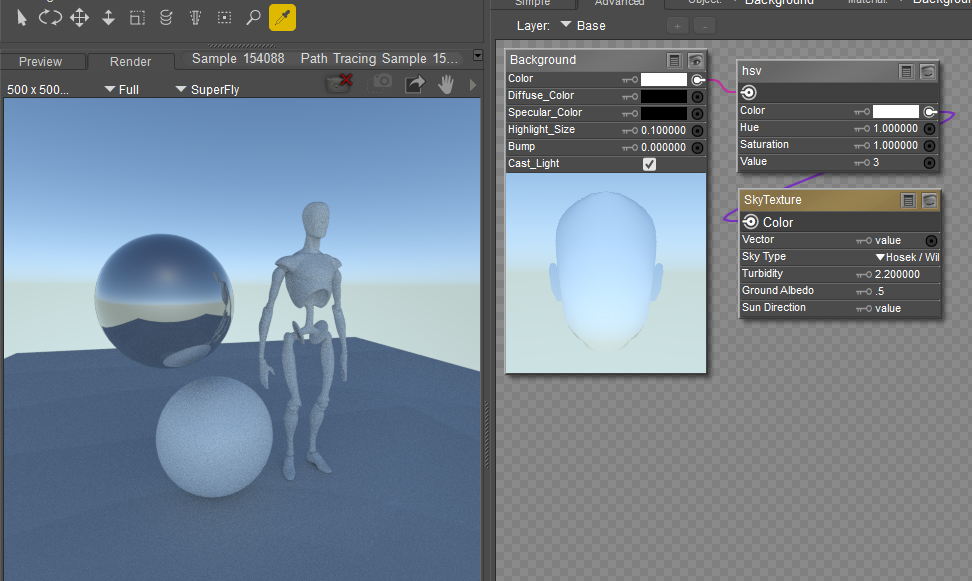Click the Turbidity value field
Image resolution: width=972 pixels, height=581 pixels.
895,274
